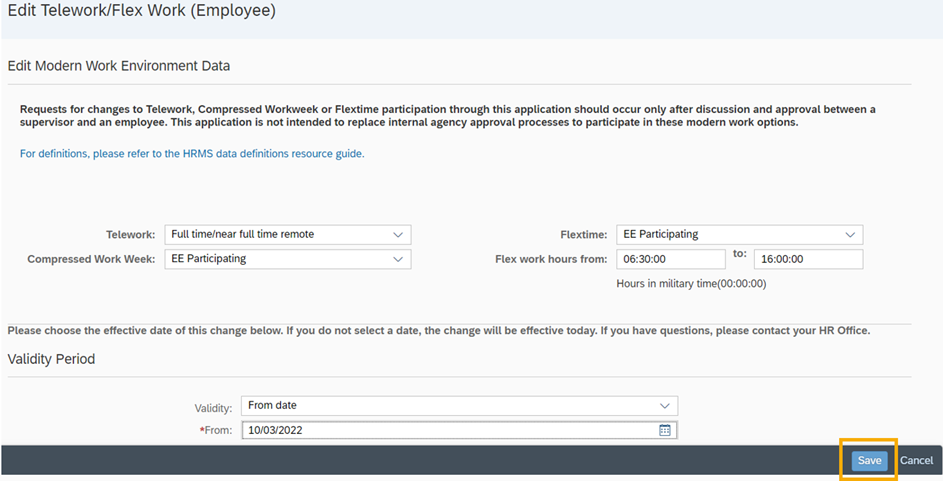Open the Validity dropdown
This screenshot has height=481, width=943.
(665, 406)
